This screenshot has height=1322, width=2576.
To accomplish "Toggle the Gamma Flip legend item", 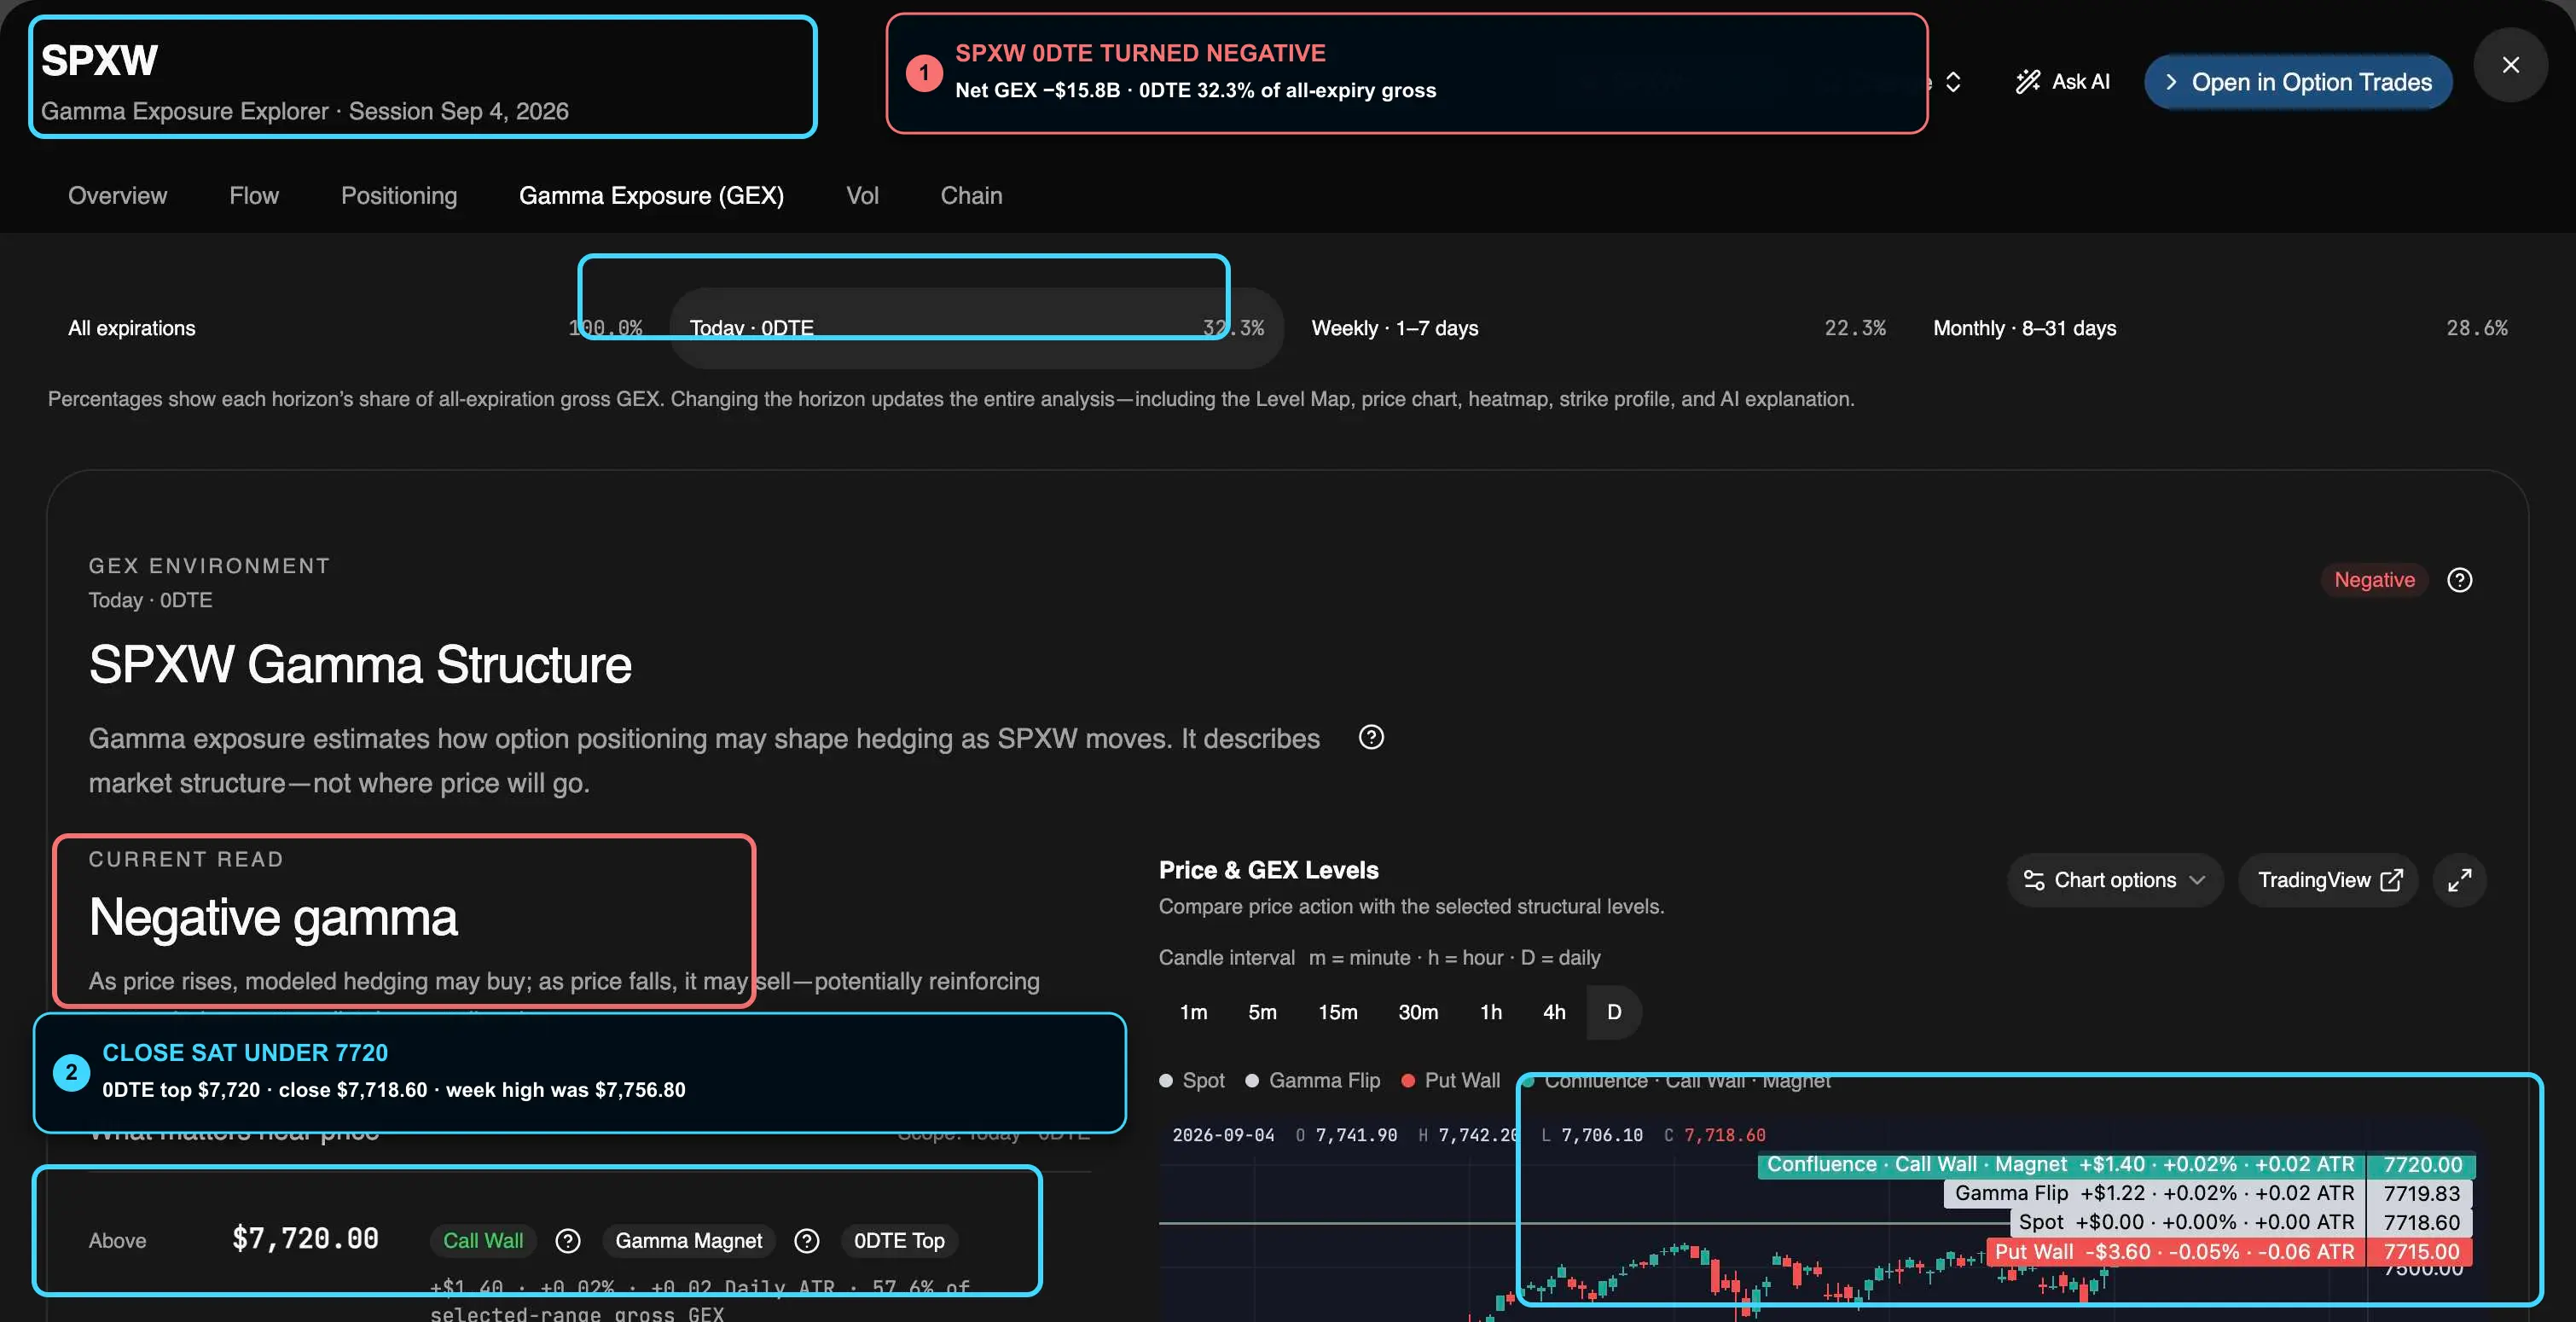I will coord(1313,1080).
